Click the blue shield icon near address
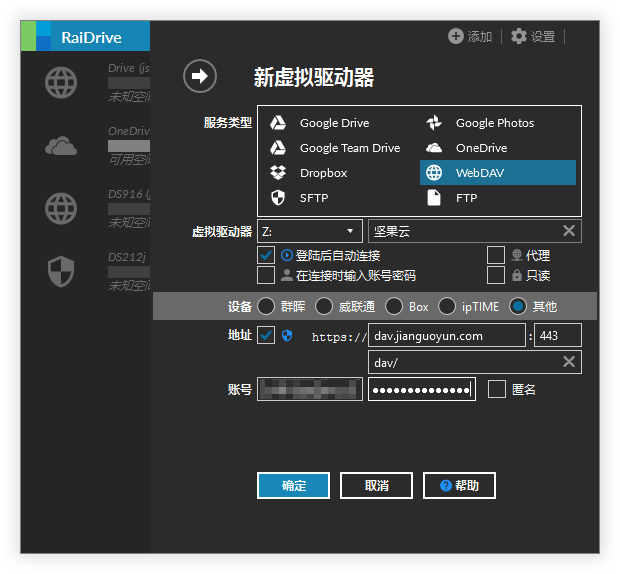The width and height of the screenshot is (620, 574). coord(287,336)
